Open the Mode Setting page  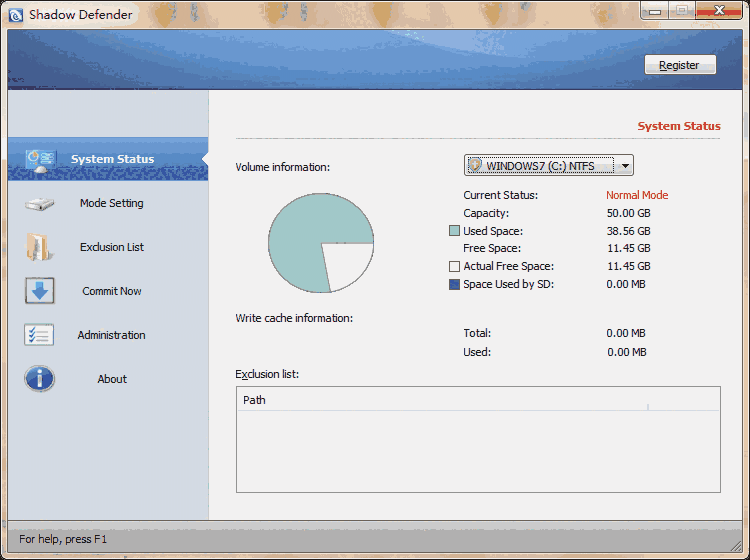(x=111, y=203)
